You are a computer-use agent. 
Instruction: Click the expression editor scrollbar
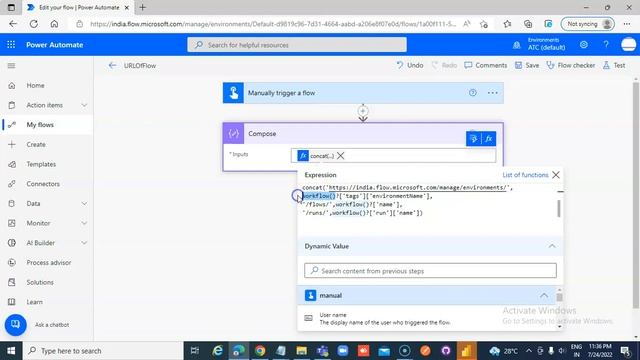pyautogui.click(x=559, y=209)
